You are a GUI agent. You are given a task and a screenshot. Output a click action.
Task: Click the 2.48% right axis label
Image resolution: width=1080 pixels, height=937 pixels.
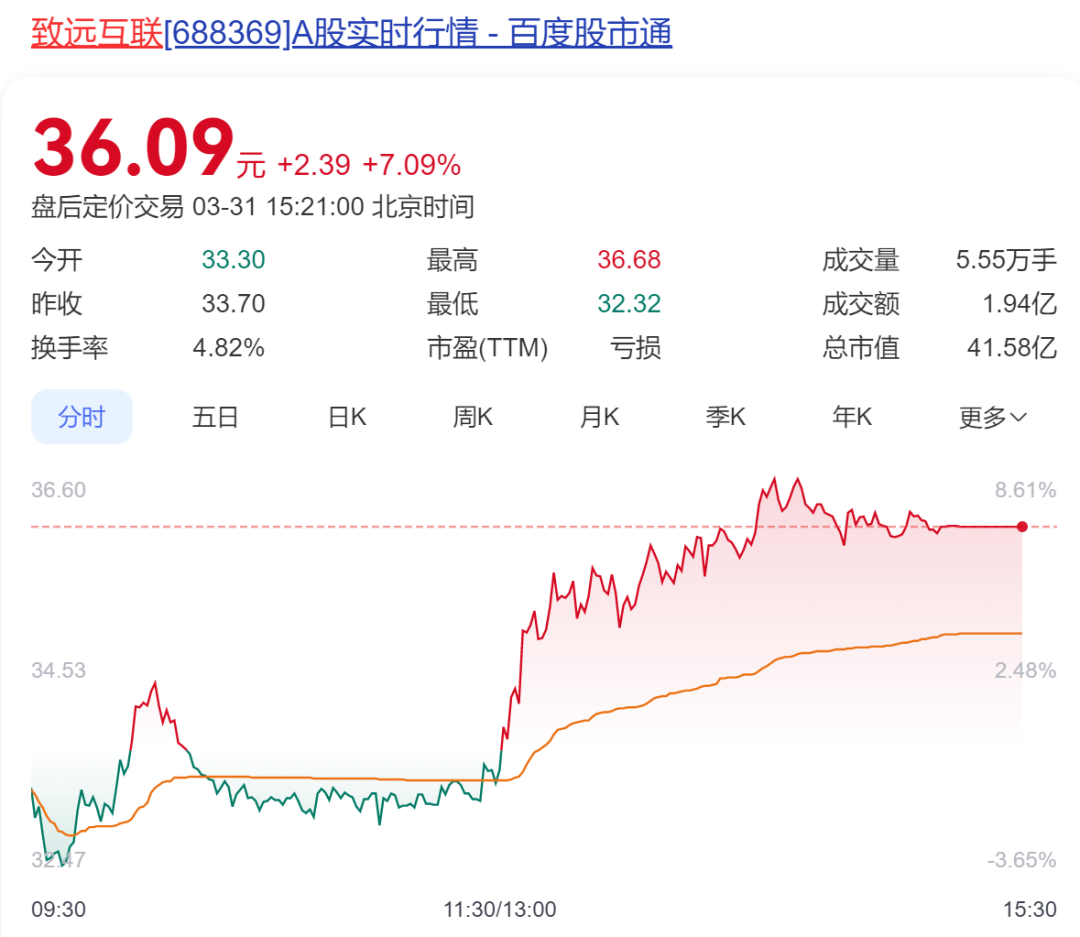pyautogui.click(x=1025, y=670)
